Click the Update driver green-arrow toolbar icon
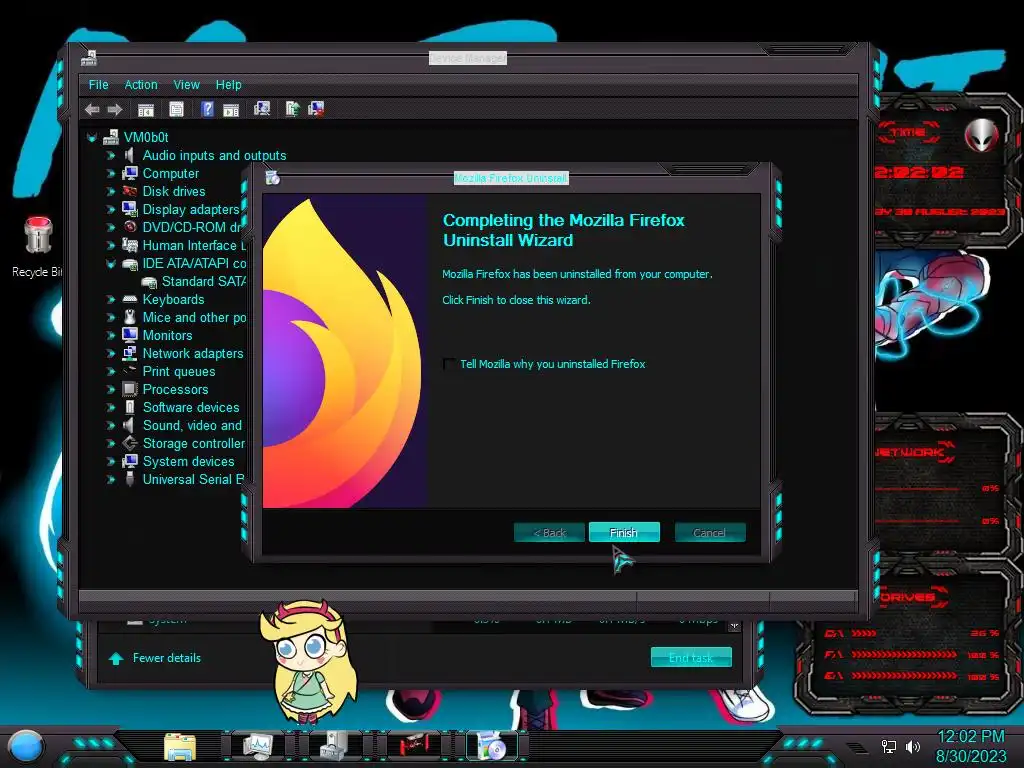Viewport: 1024px width, 768px height. [x=293, y=109]
